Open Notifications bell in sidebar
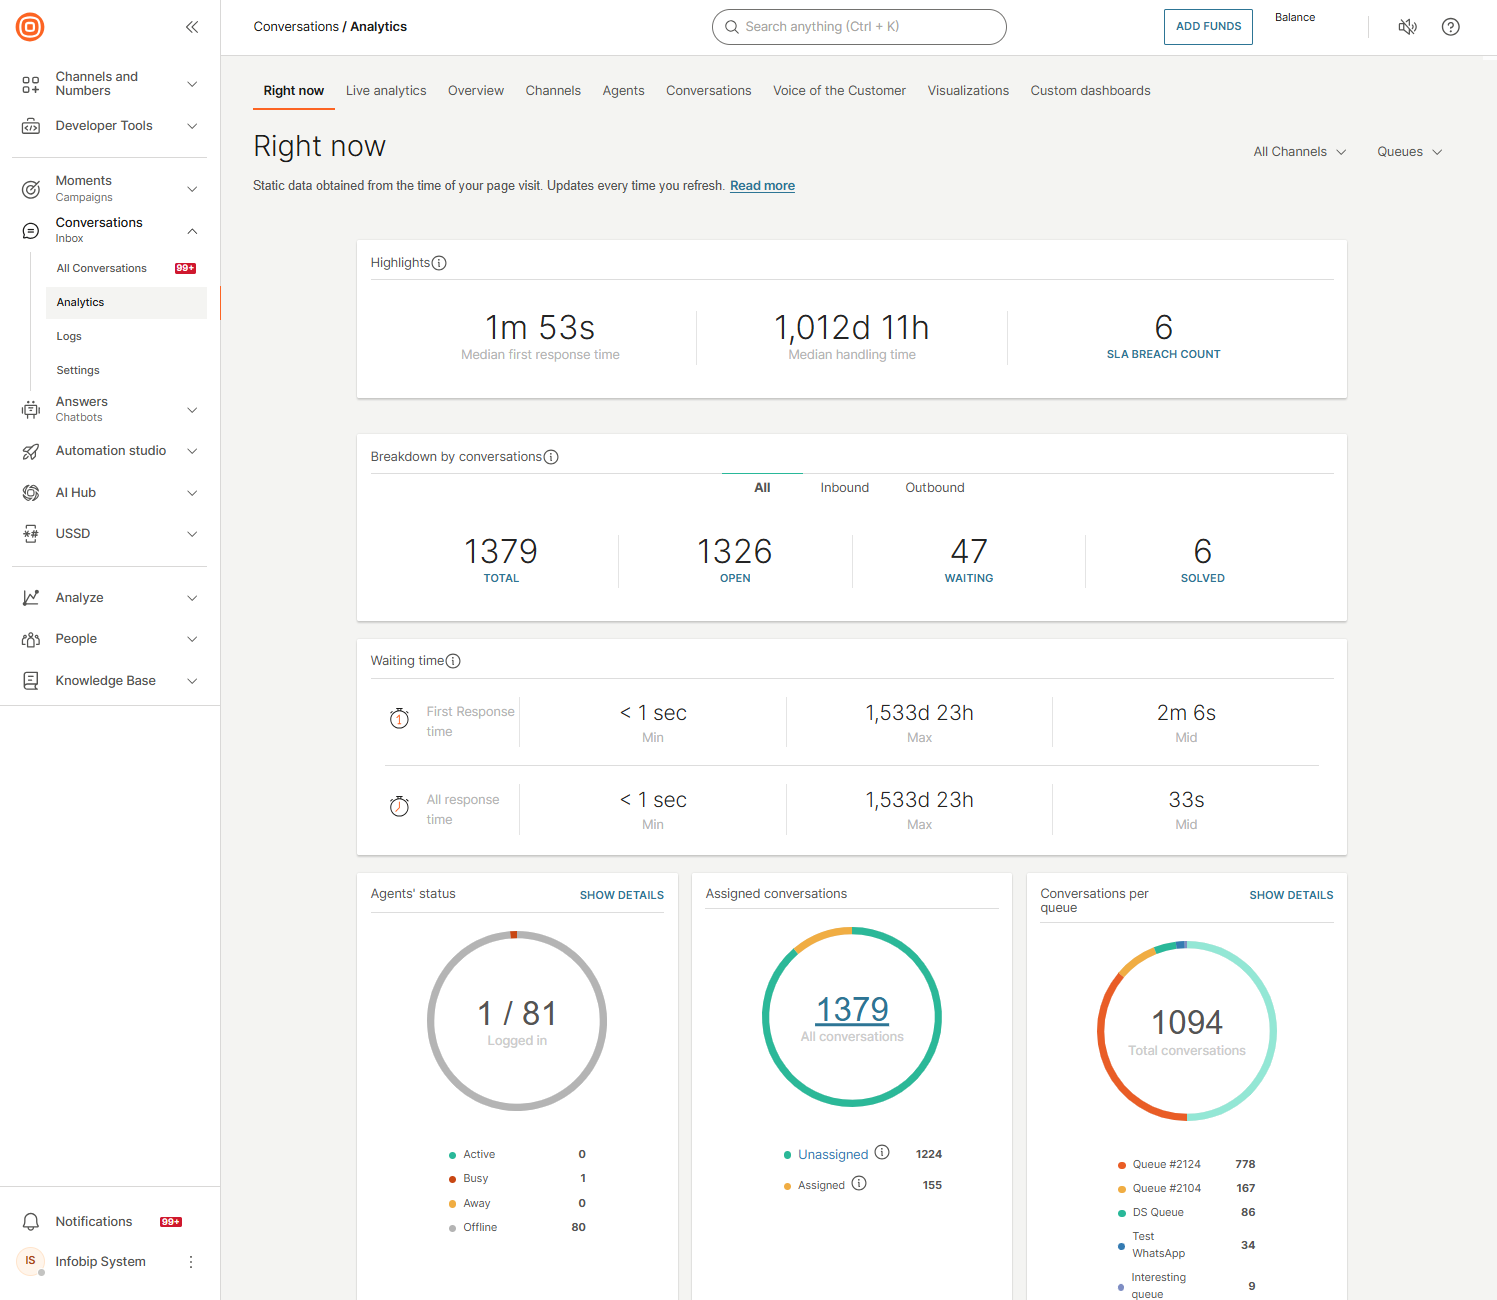The width and height of the screenshot is (1497, 1300). click(x=31, y=1222)
